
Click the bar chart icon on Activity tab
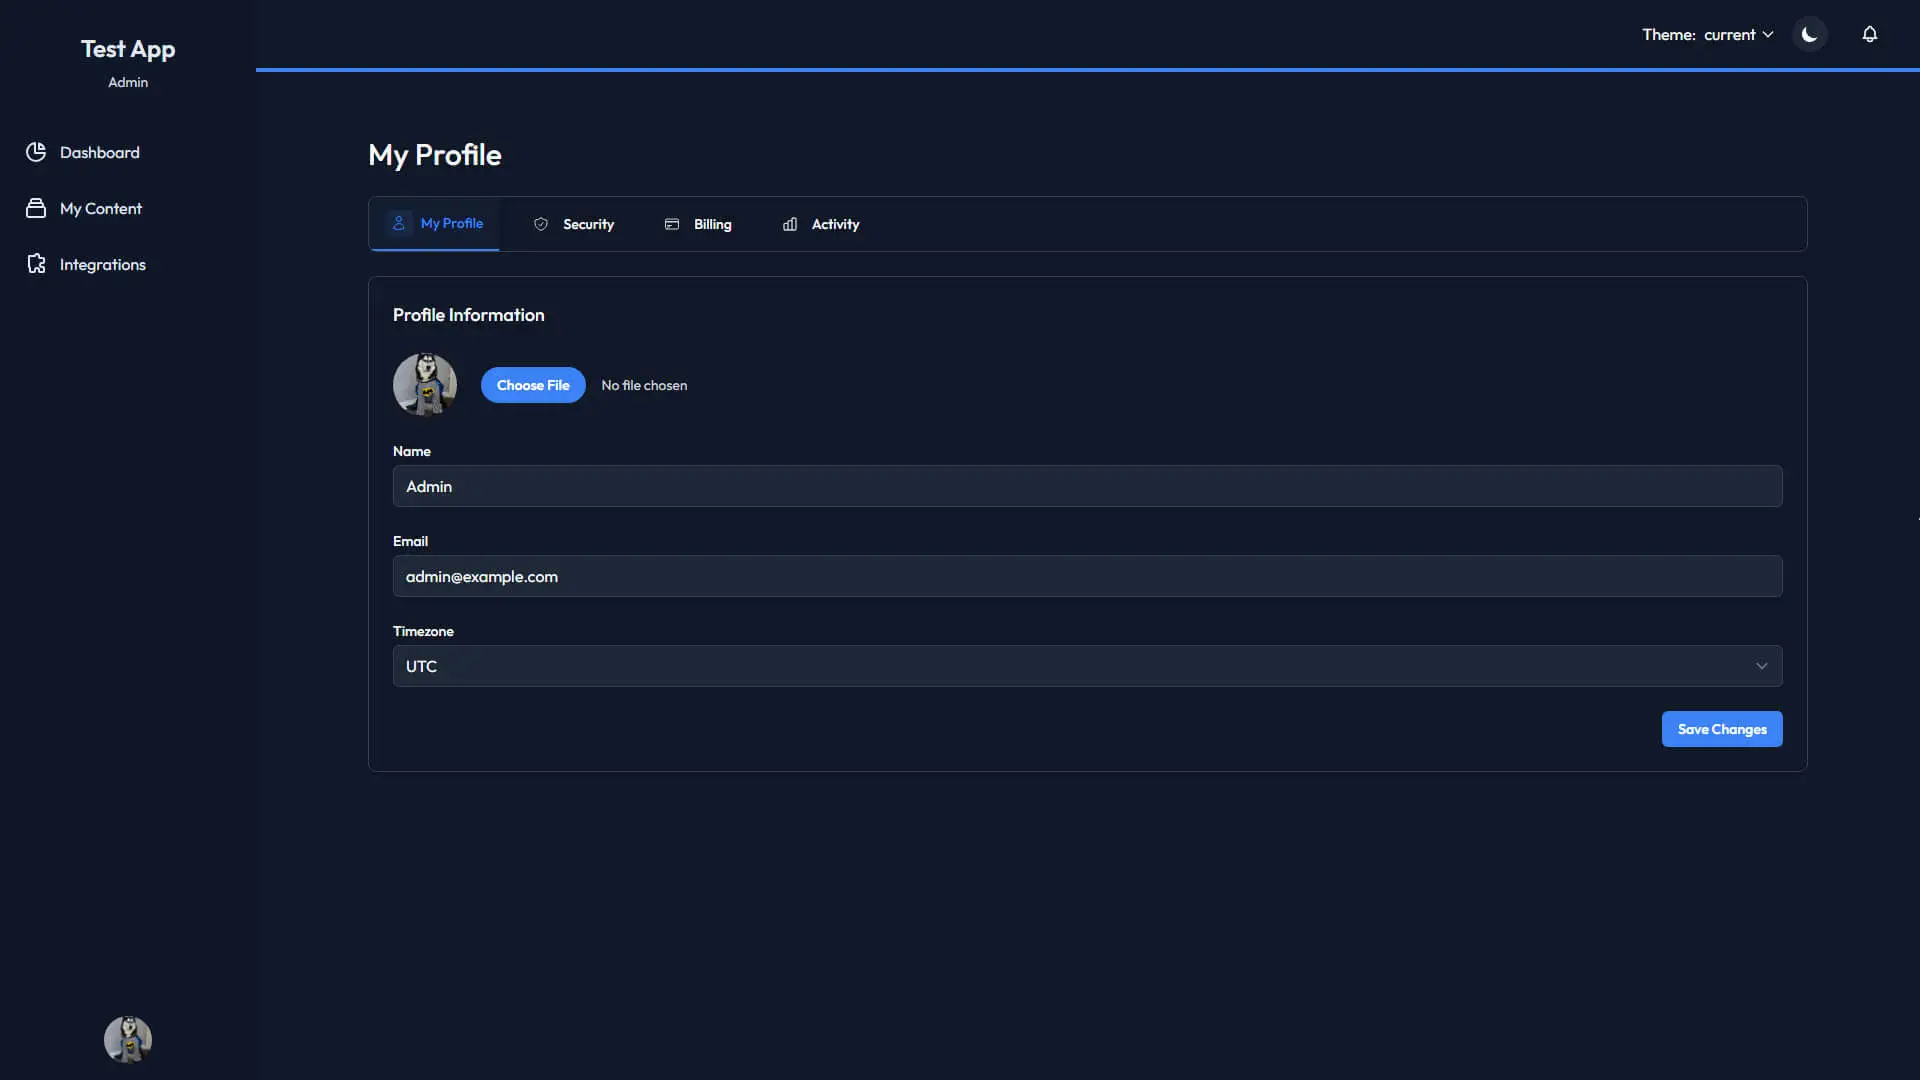(x=790, y=224)
